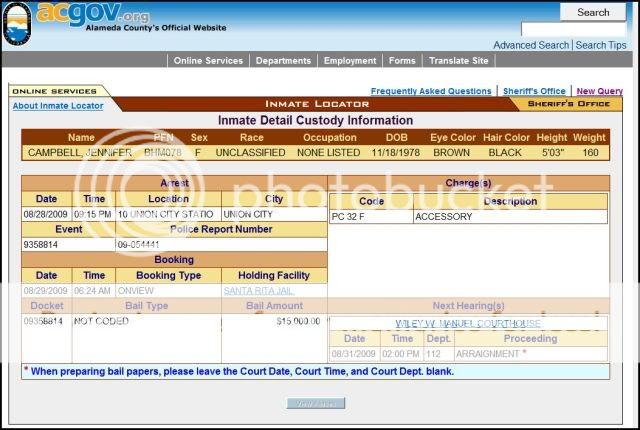Select the yellow Online Services tab

pos(54,91)
